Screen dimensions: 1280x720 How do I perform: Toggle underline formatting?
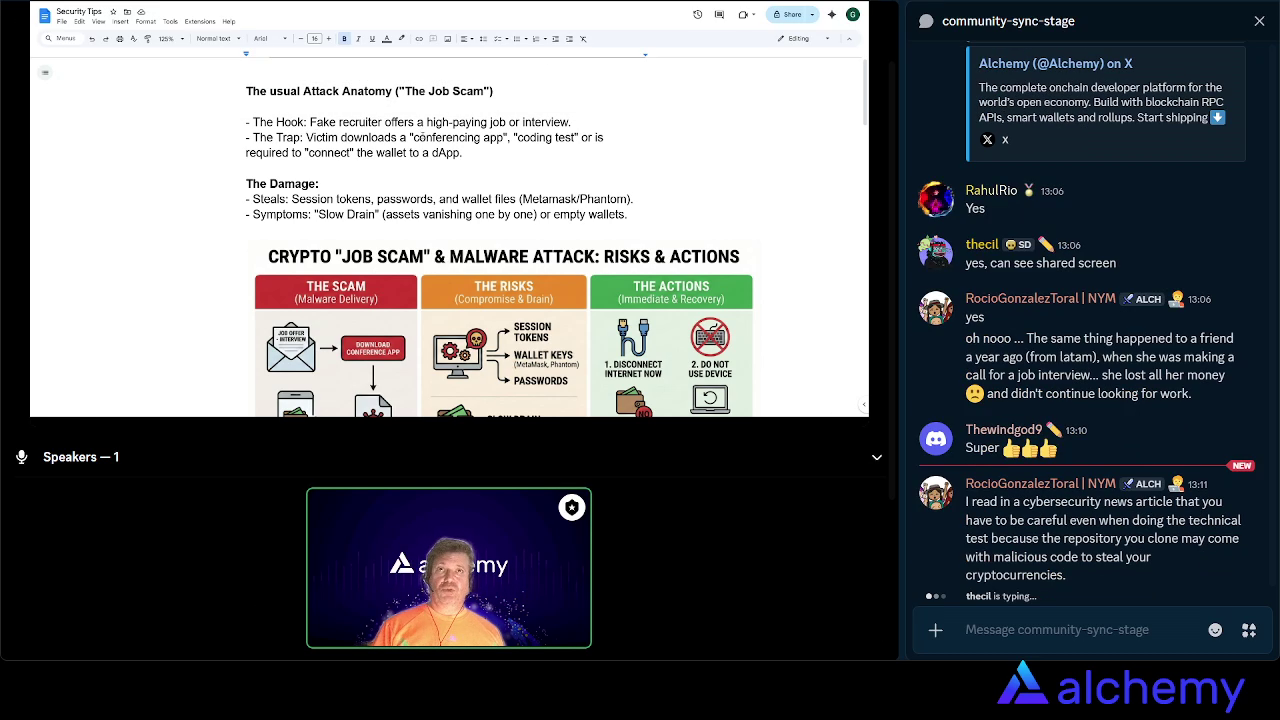(372, 38)
